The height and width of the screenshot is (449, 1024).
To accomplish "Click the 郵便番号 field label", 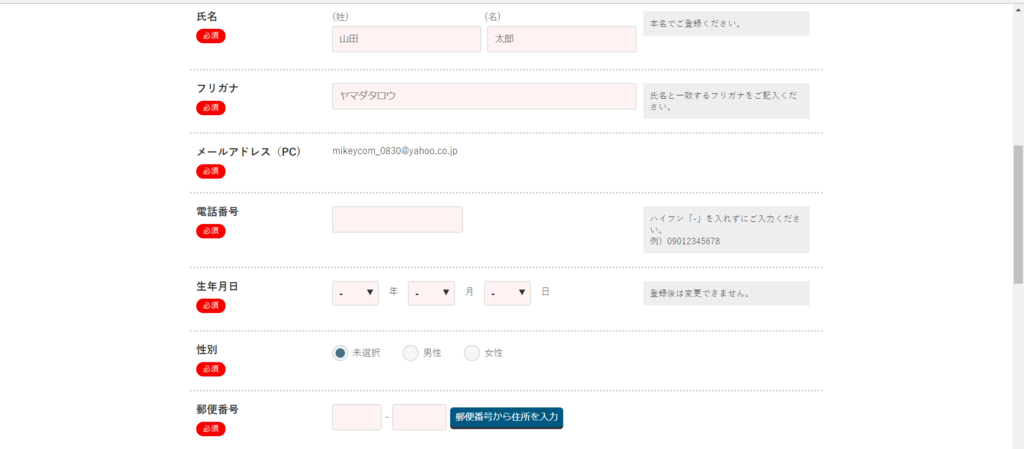I will coord(217,410).
